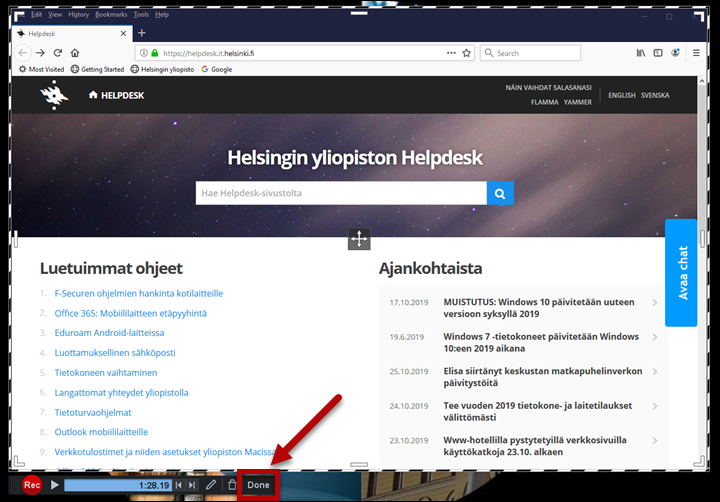Open the Edit menu
The width and height of the screenshot is (720, 502).
[36, 15]
